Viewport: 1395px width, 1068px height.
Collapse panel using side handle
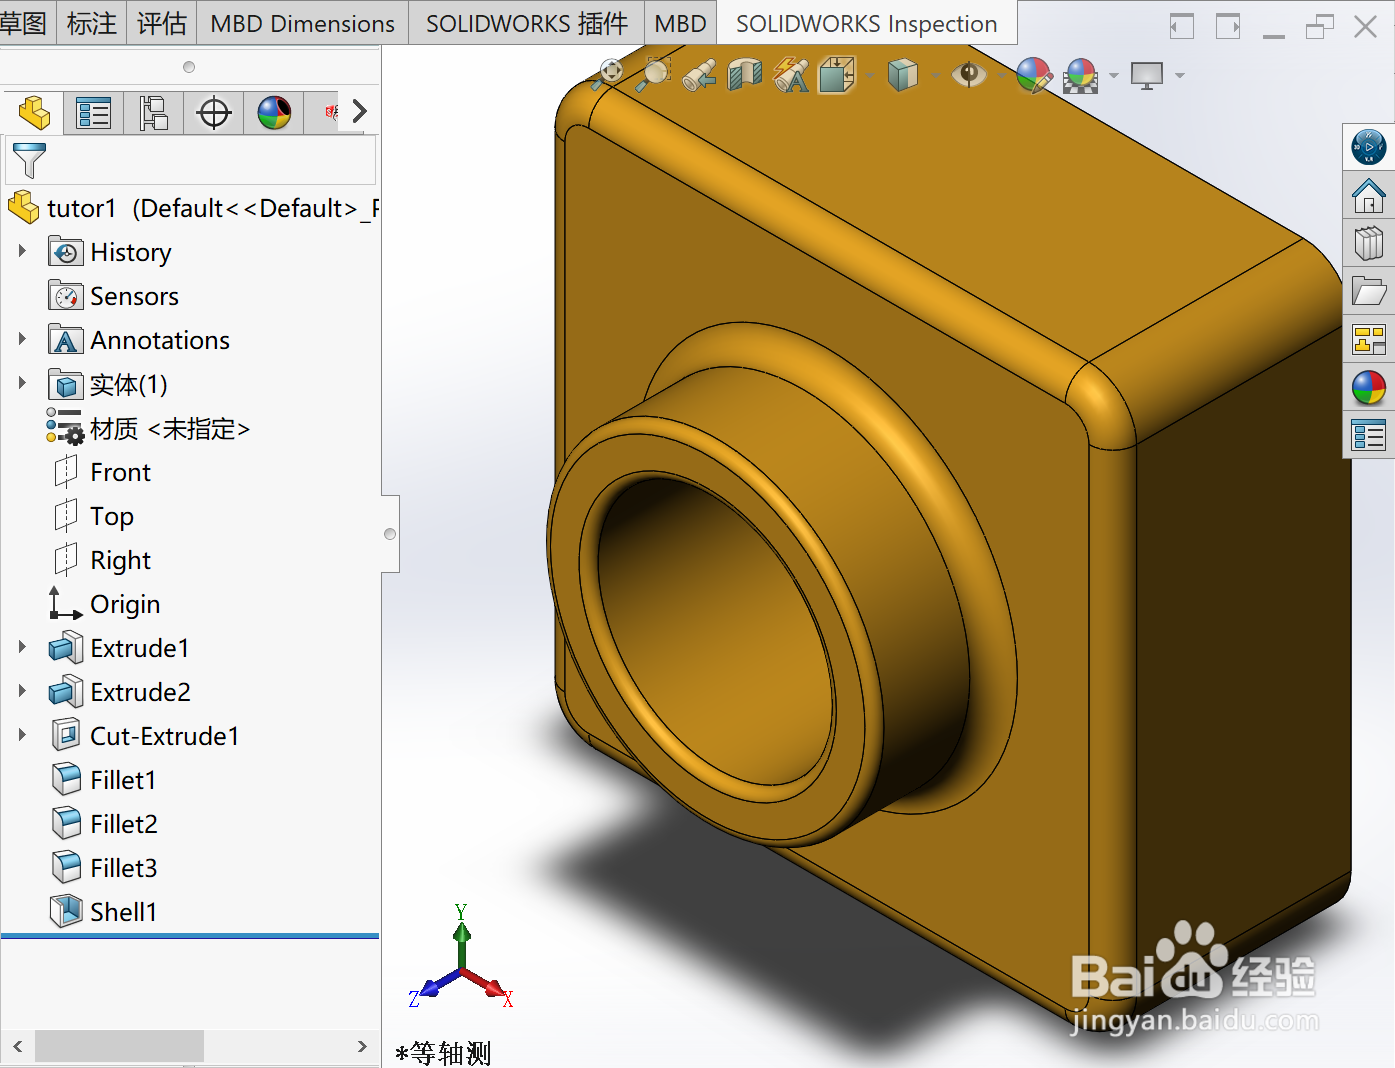[390, 534]
